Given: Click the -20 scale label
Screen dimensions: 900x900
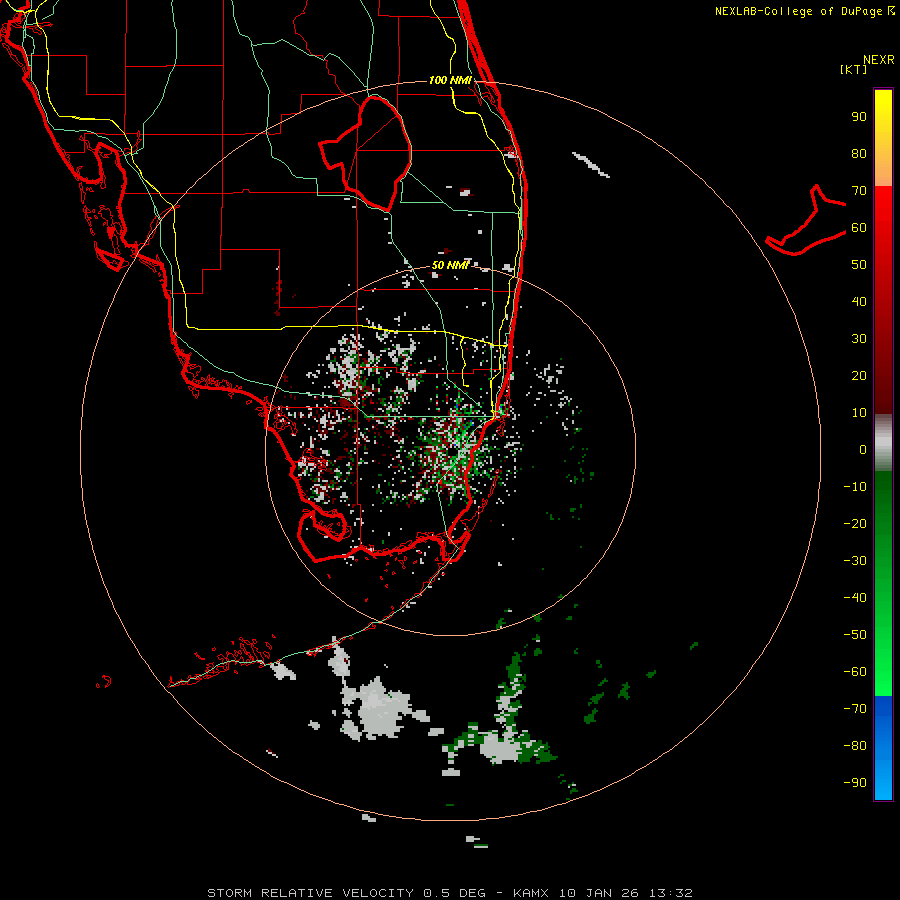Looking at the screenshot, I should point(855,524).
